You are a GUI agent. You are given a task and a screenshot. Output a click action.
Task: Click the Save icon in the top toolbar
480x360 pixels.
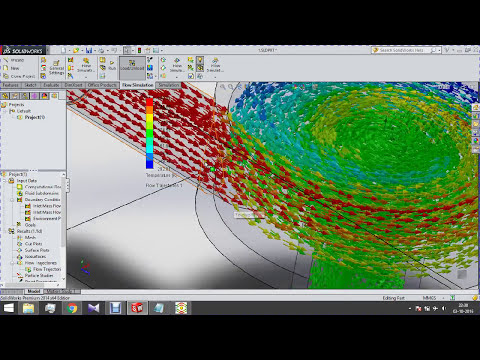(89, 50)
